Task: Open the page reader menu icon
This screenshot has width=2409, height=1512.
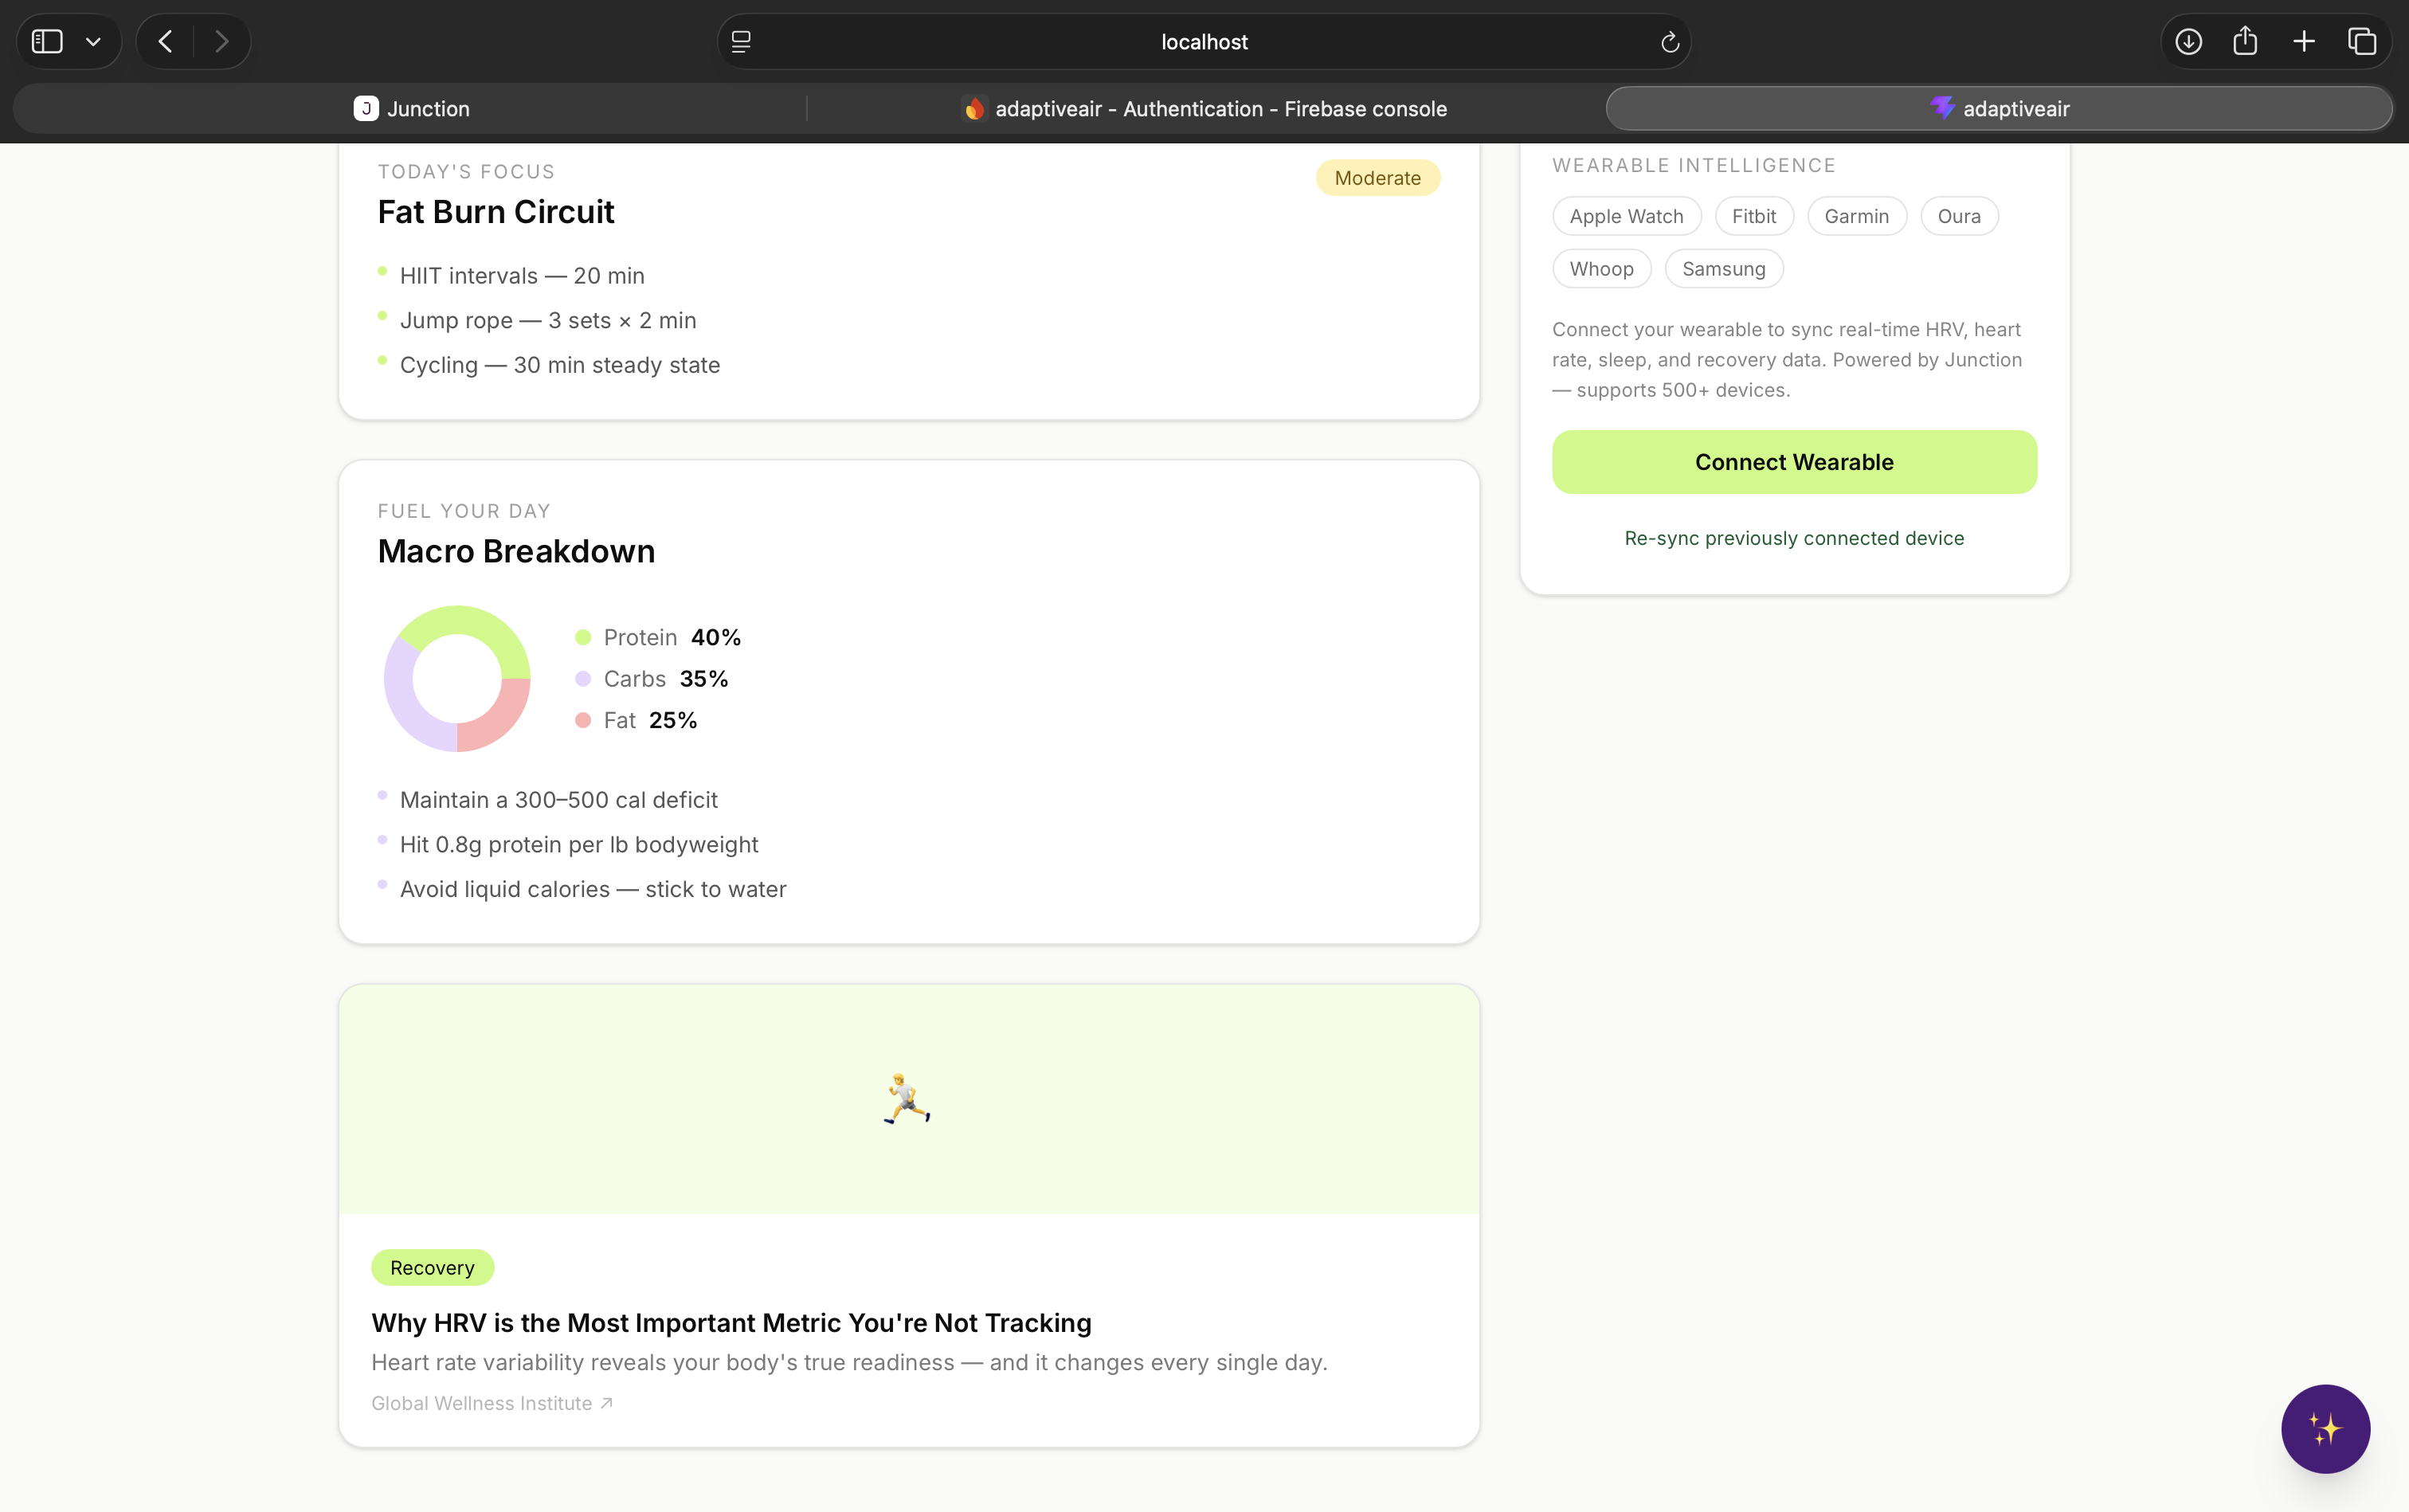Action: [x=741, y=42]
